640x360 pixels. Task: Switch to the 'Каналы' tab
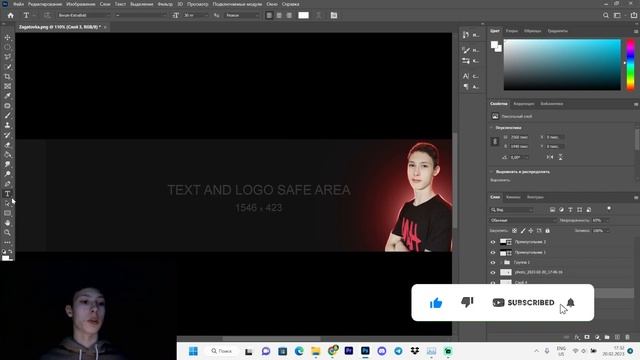[513, 197]
